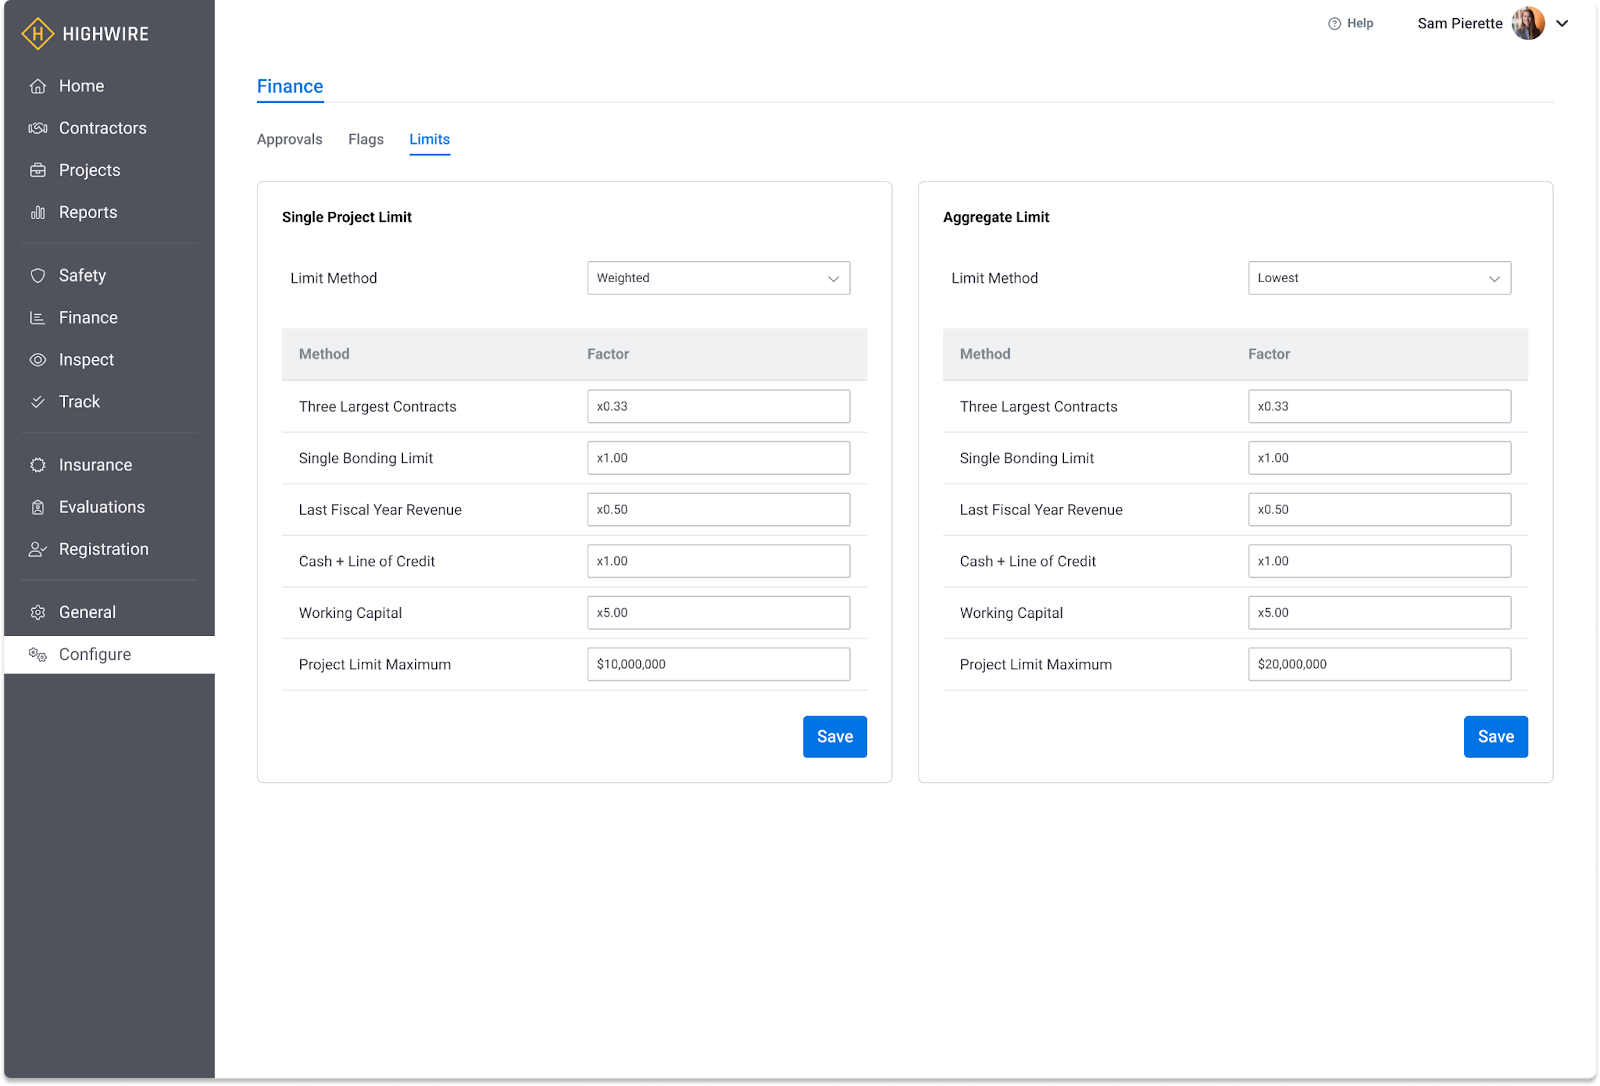The height and width of the screenshot is (1086, 1600).
Task: Click Sam Pierette's profile avatar
Action: [1527, 23]
